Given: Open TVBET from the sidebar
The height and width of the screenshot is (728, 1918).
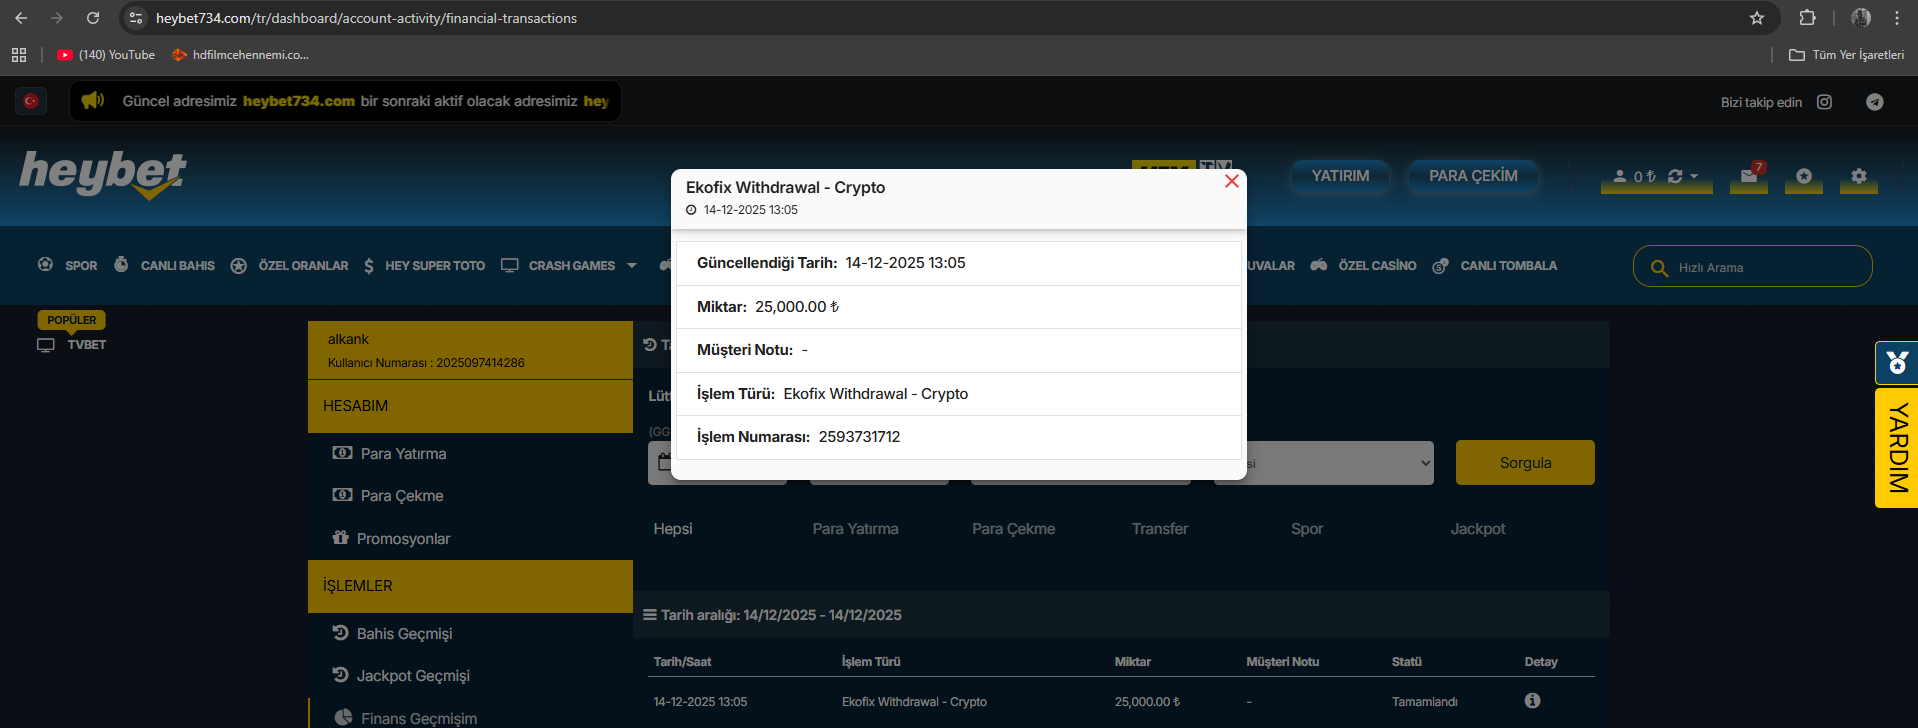Looking at the screenshot, I should point(72,344).
